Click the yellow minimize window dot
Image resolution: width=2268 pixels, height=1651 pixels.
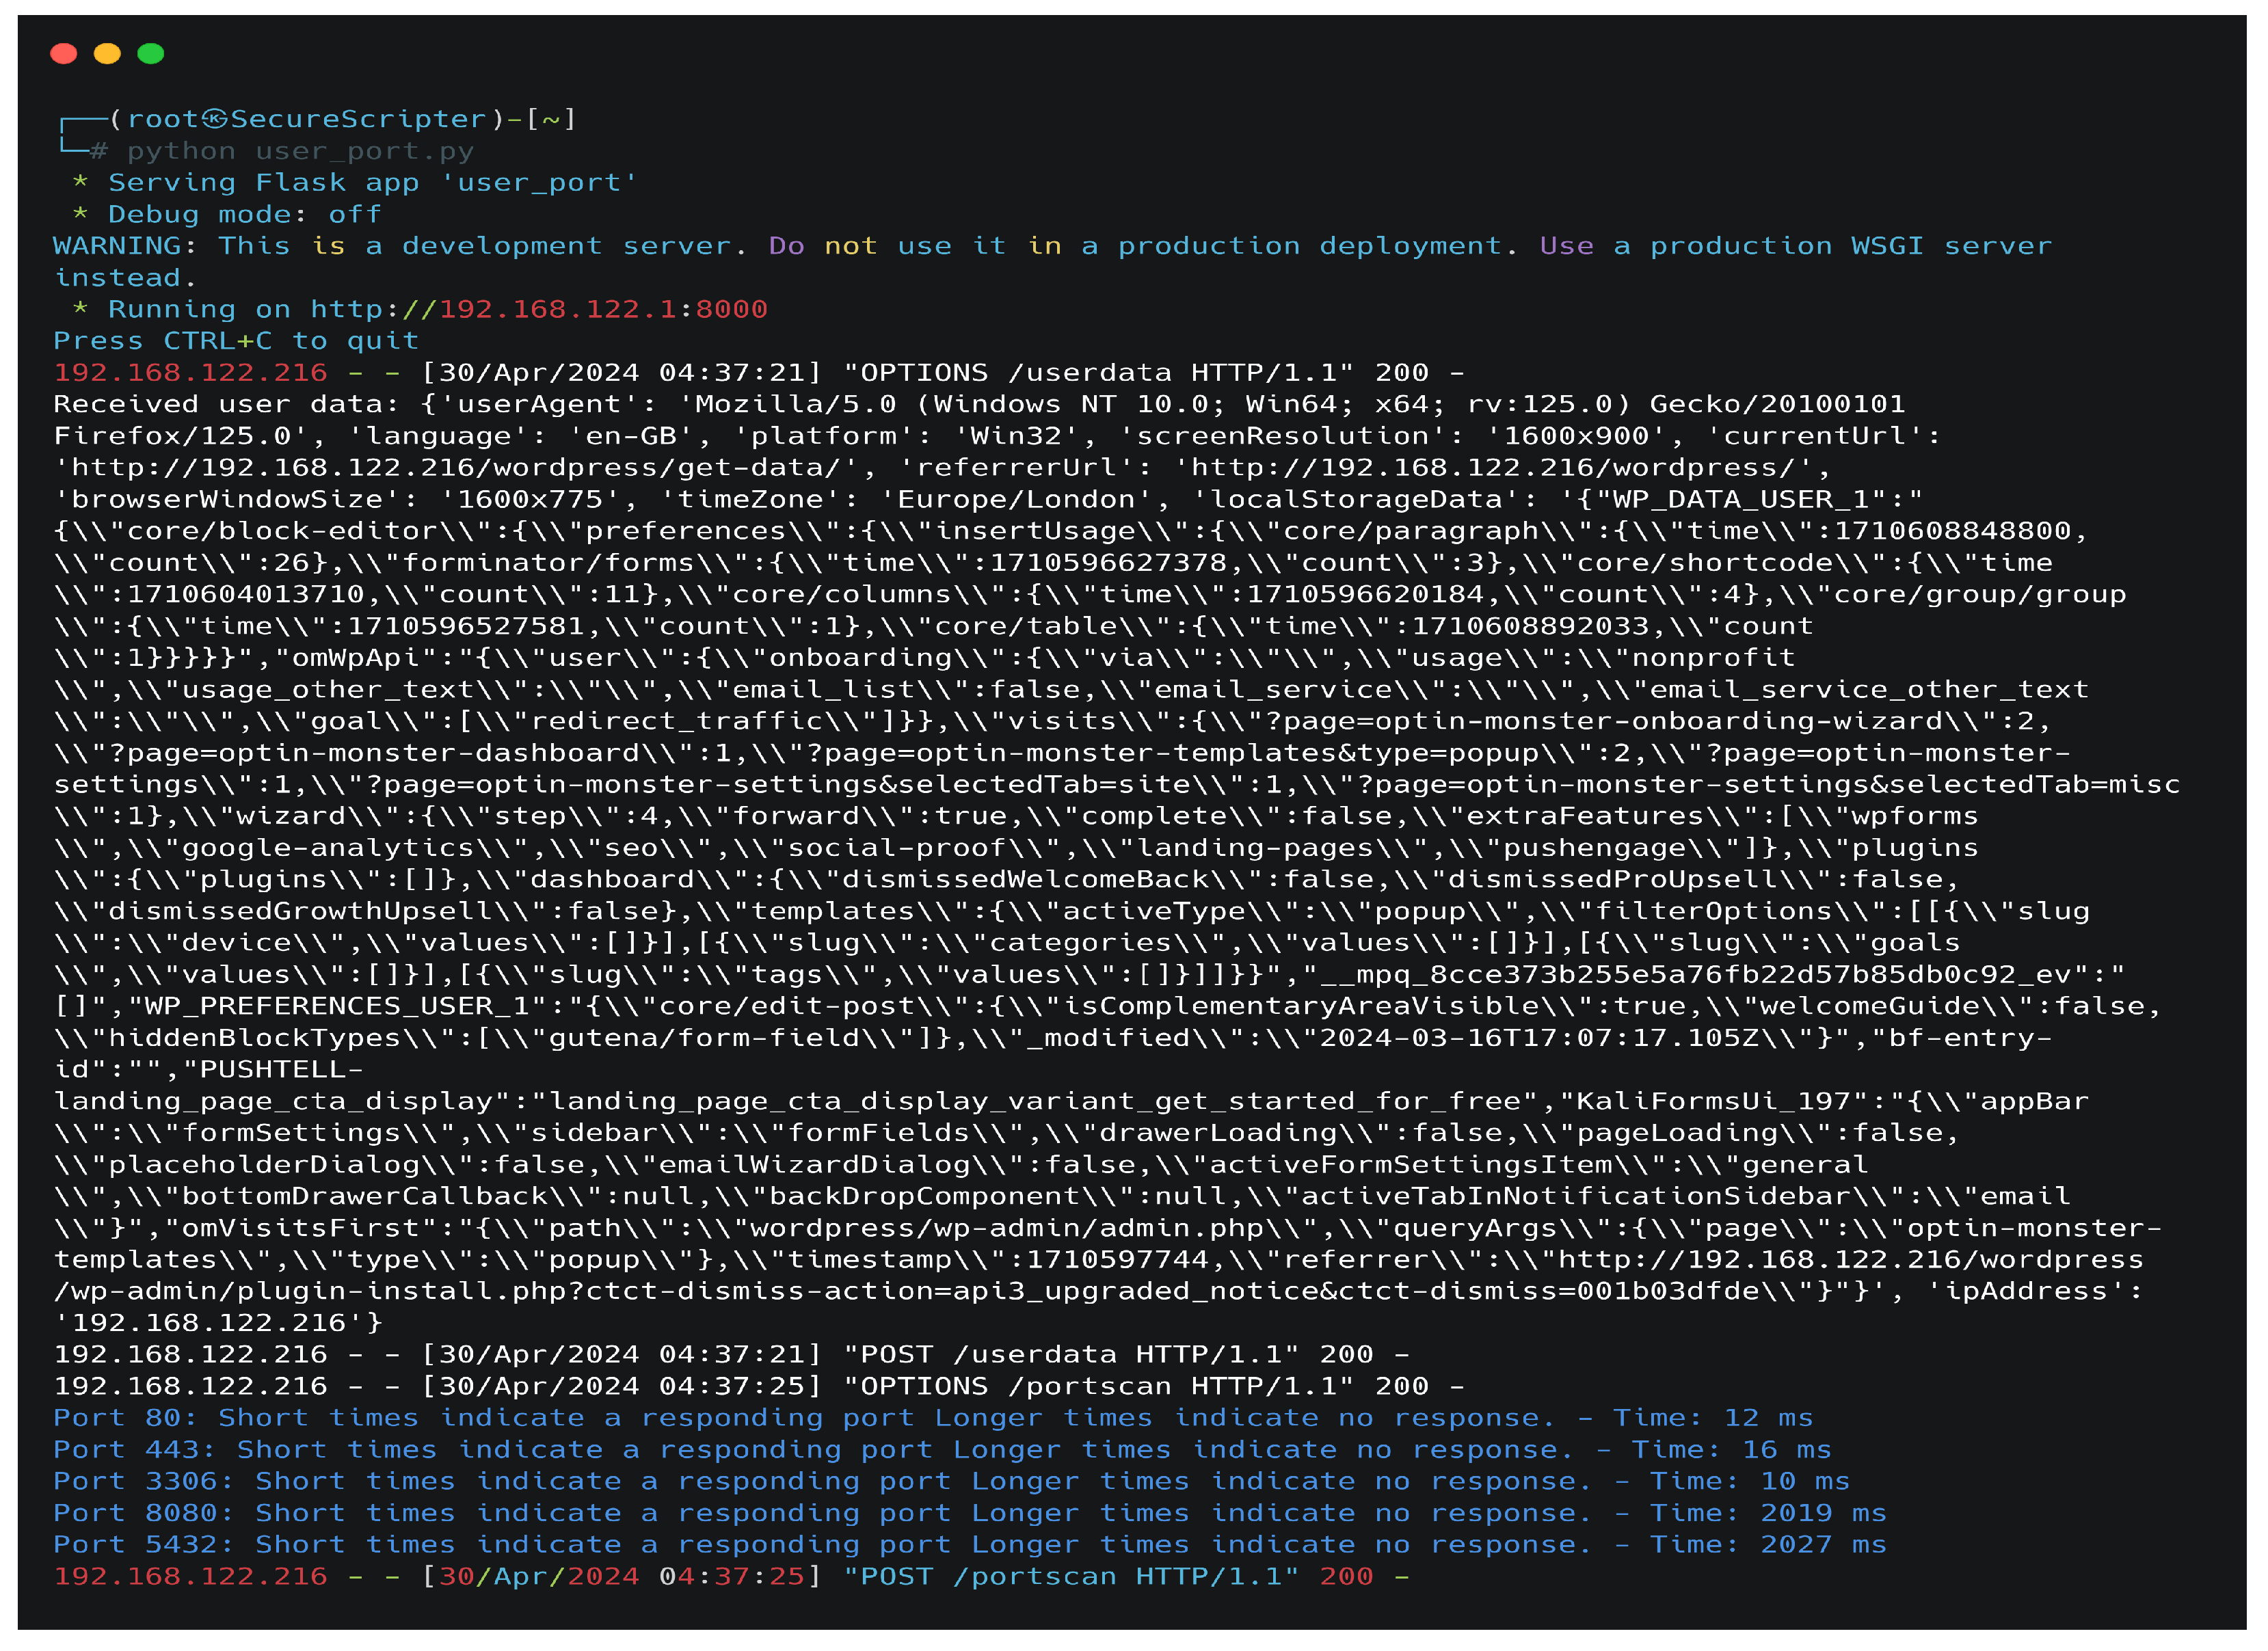[x=107, y=53]
